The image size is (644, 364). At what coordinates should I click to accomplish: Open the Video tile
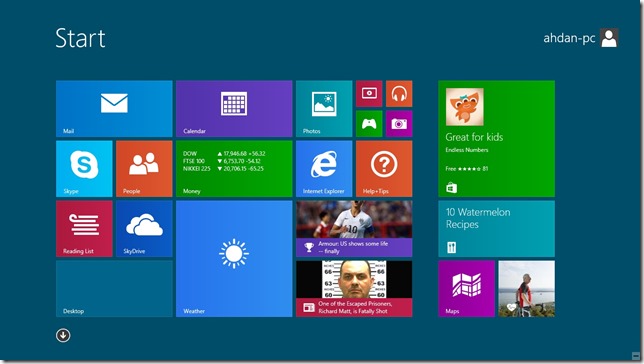[x=369, y=94]
